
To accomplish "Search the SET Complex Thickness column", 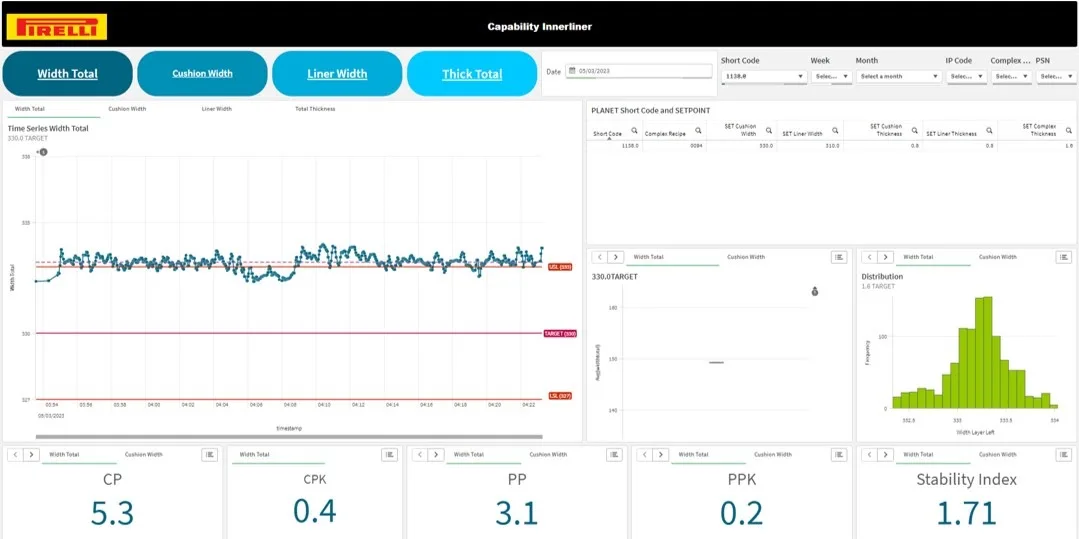I will (x=1069, y=129).
